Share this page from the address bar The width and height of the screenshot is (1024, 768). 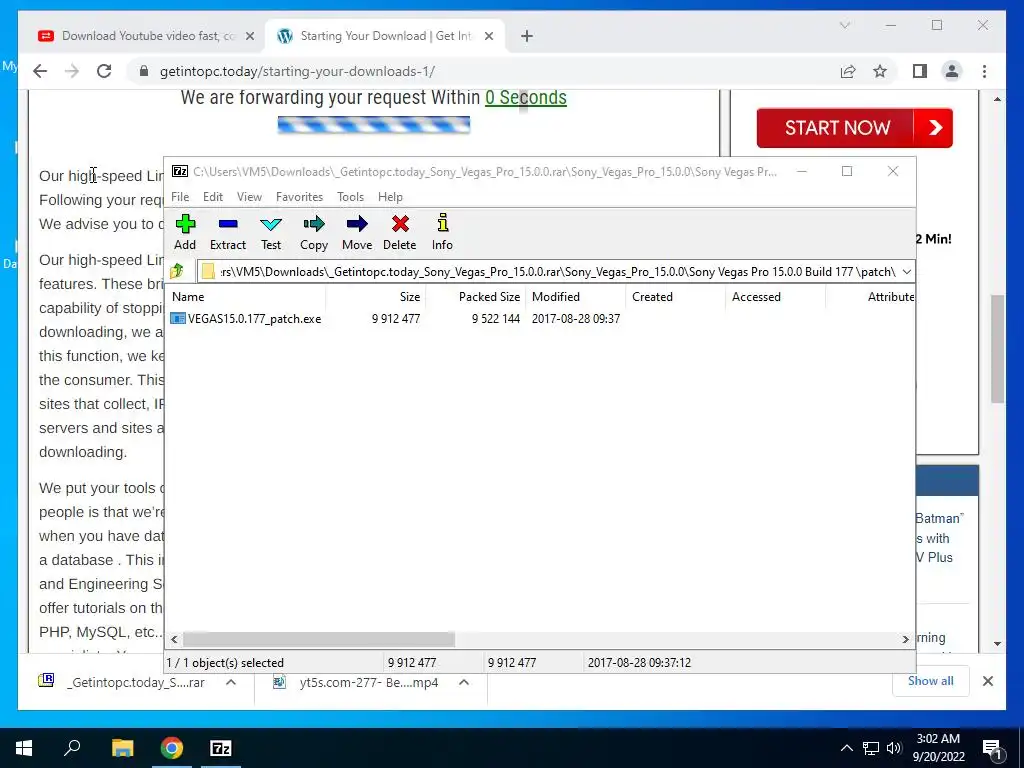pyautogui.click(x=848, y=71)
